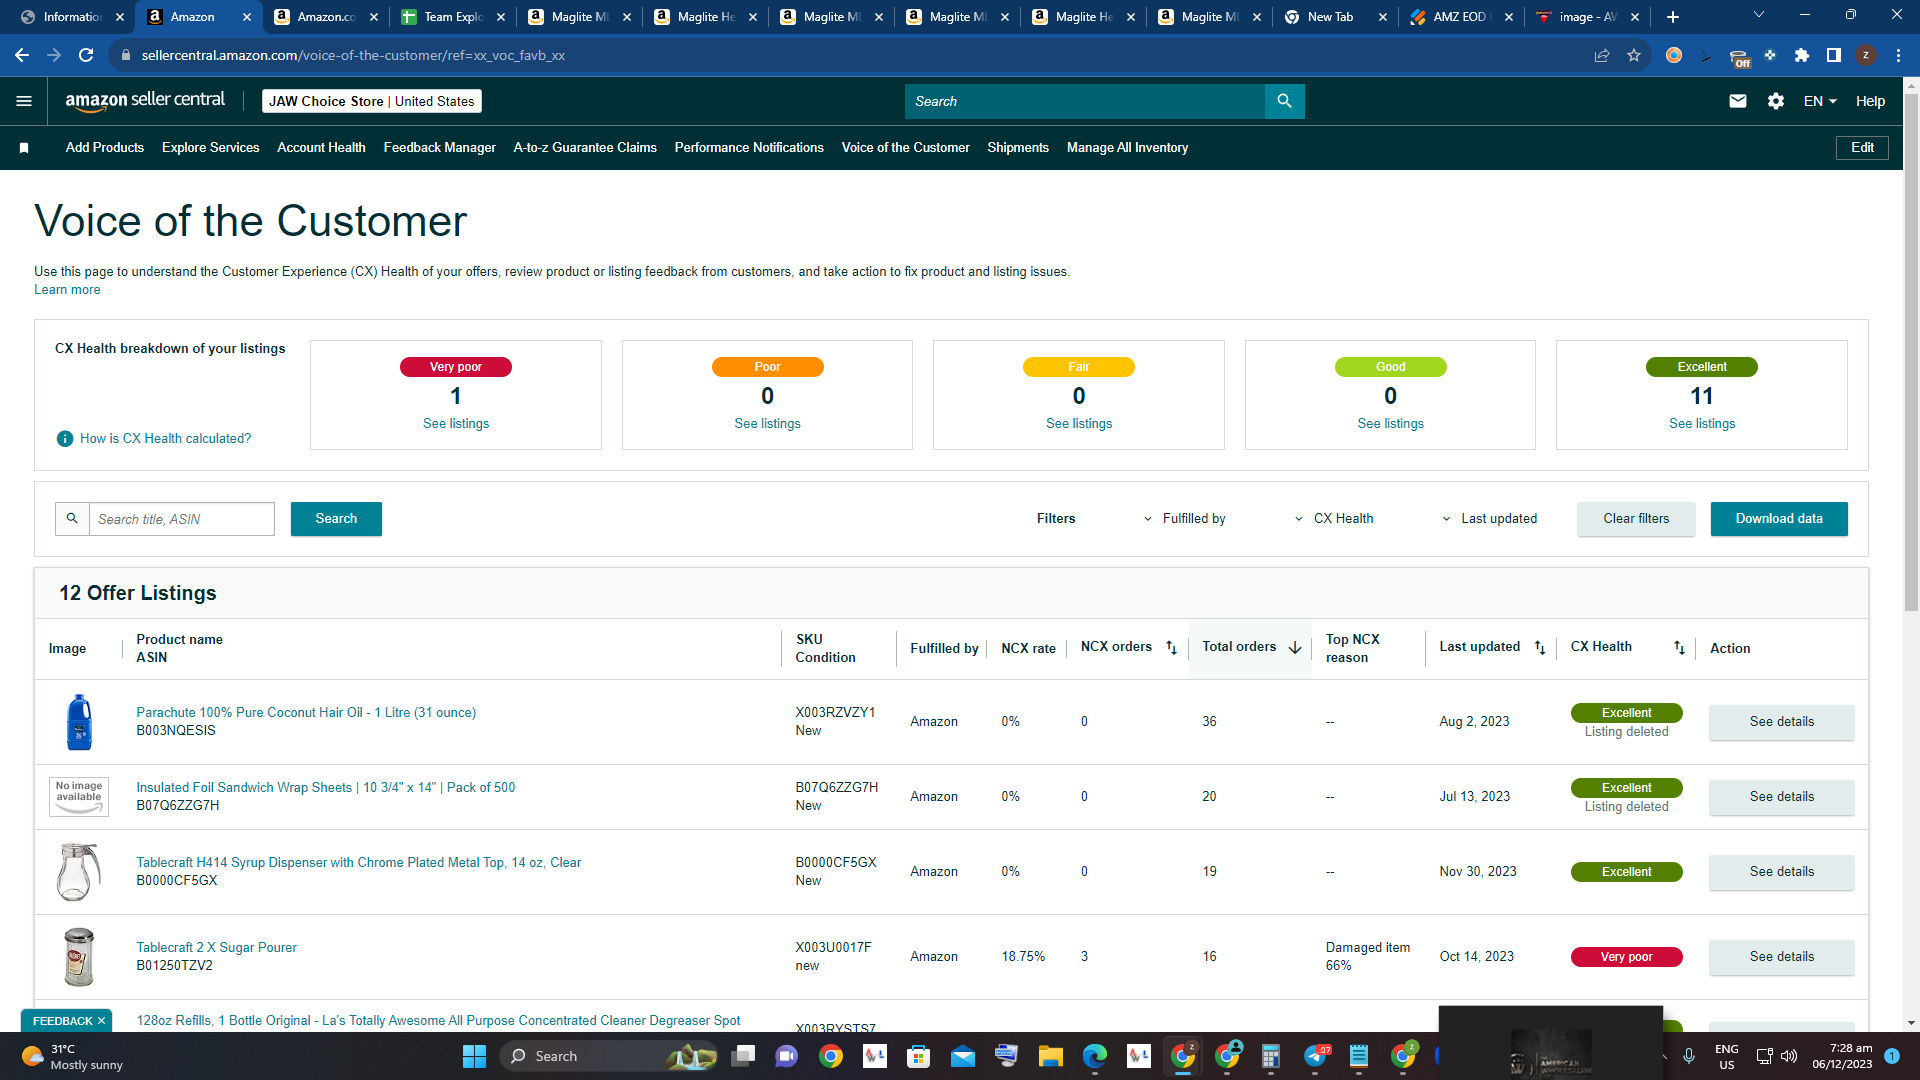Open the Insulated Foil Sandwich Wrap Sheets link
This screenshot has width=1920, height=1080.
coord(325,788)
